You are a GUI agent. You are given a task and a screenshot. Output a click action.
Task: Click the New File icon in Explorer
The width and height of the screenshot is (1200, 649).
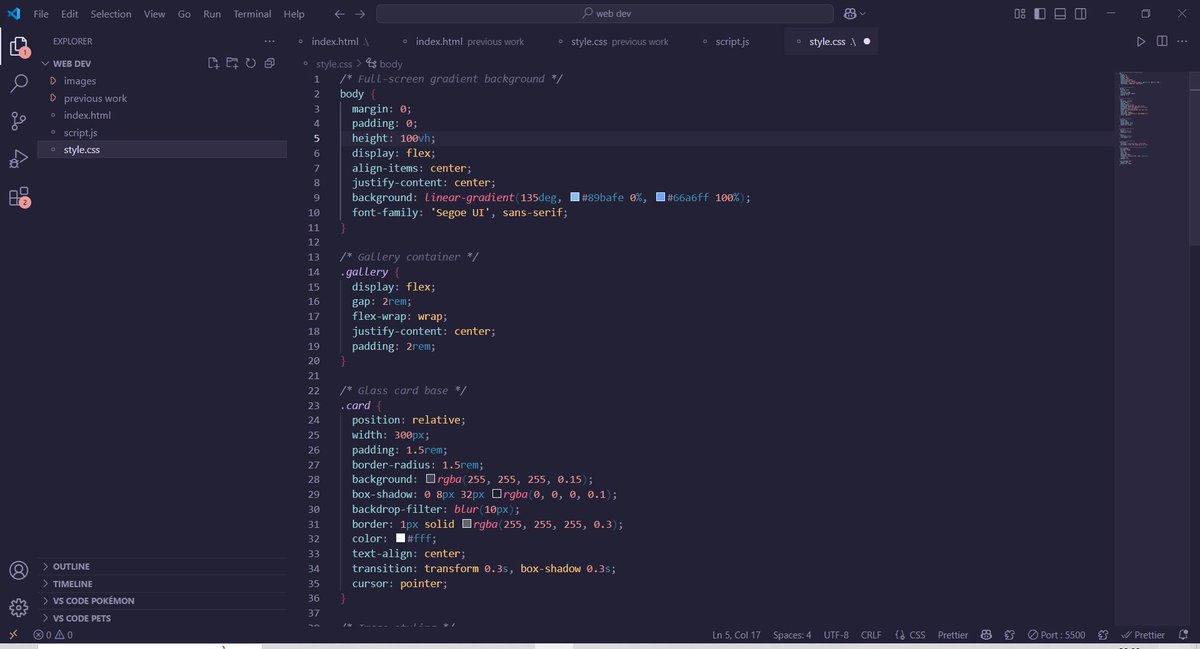coord(213,62)
